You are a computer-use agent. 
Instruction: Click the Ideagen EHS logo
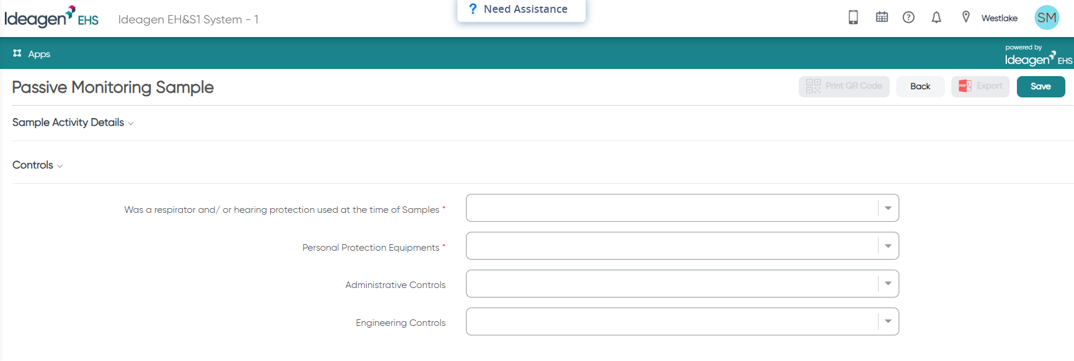pyautogui.click(x=51, y=18)
